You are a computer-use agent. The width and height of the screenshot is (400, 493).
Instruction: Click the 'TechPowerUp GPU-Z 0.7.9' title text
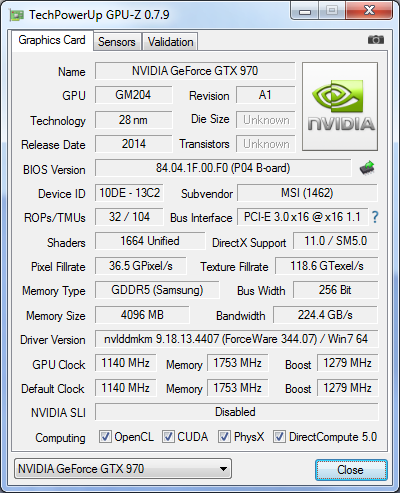99,15
